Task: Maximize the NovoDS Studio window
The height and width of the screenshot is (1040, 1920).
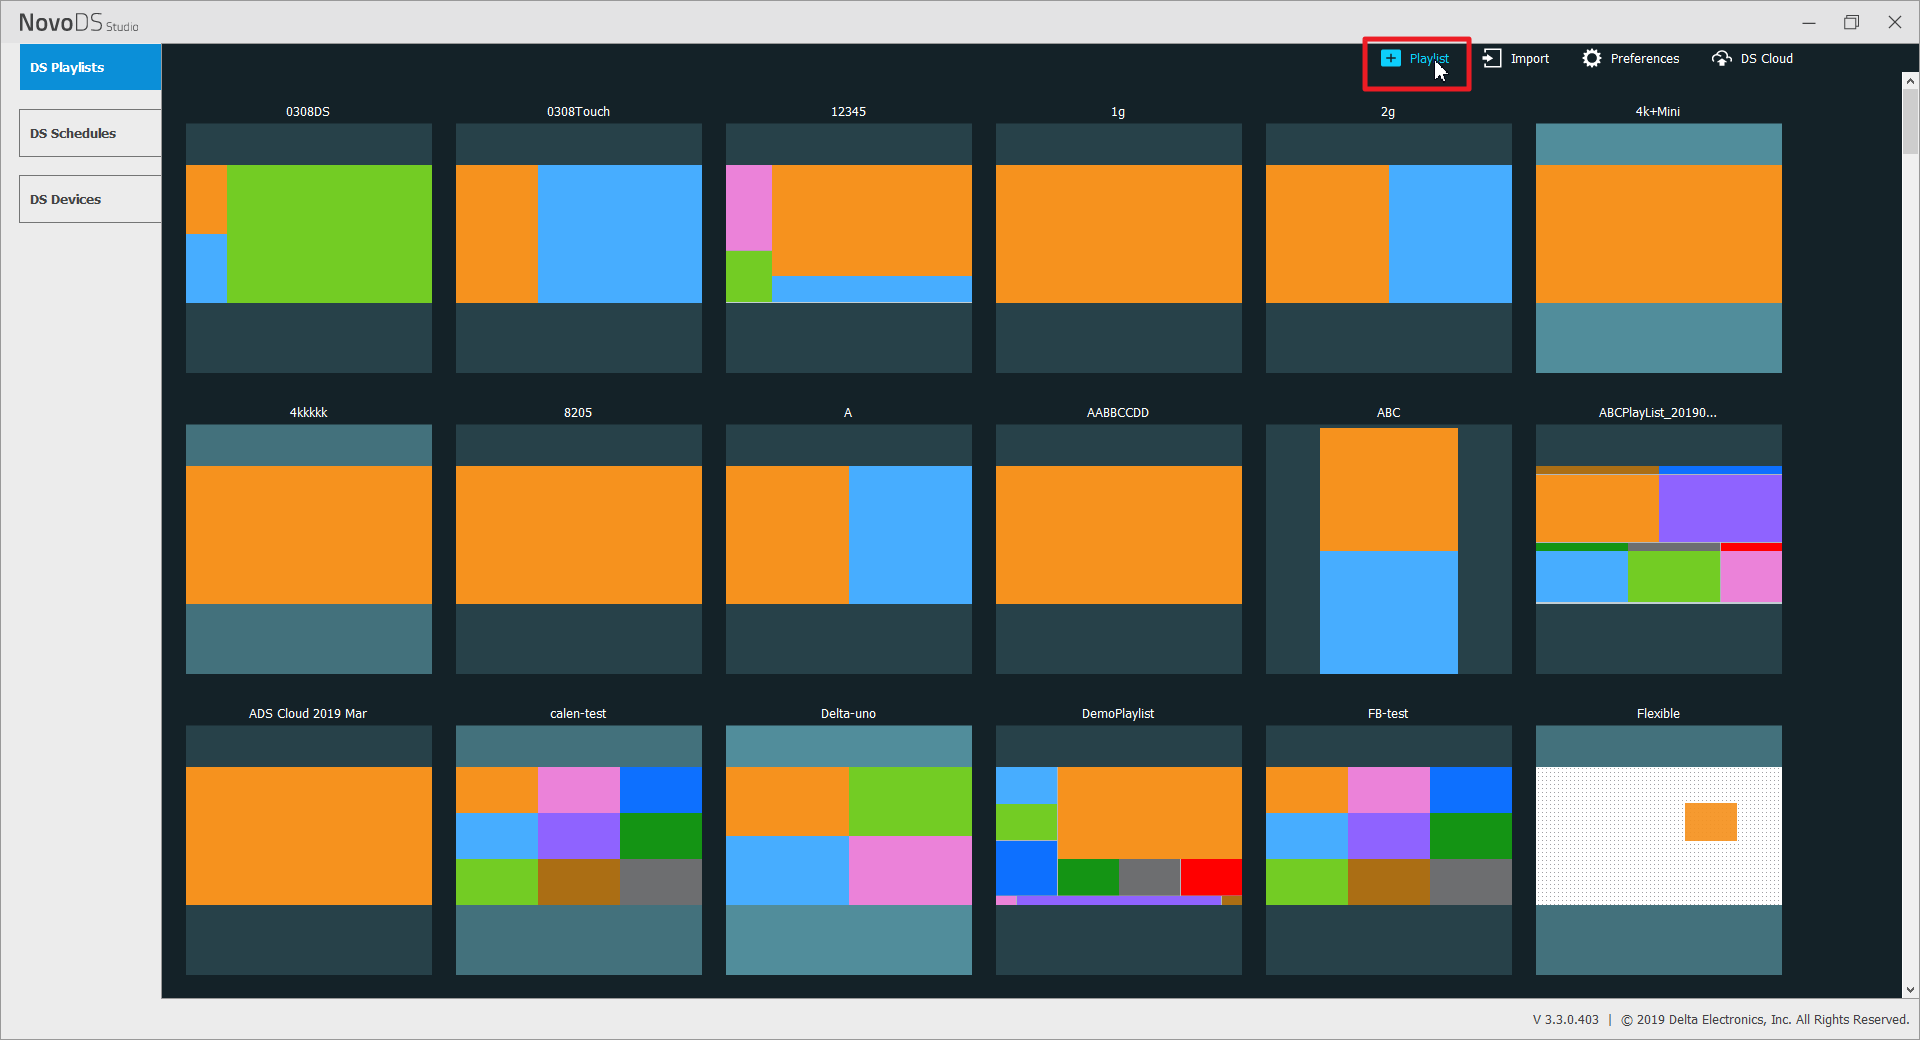Action: click(x=1851, y=22)
